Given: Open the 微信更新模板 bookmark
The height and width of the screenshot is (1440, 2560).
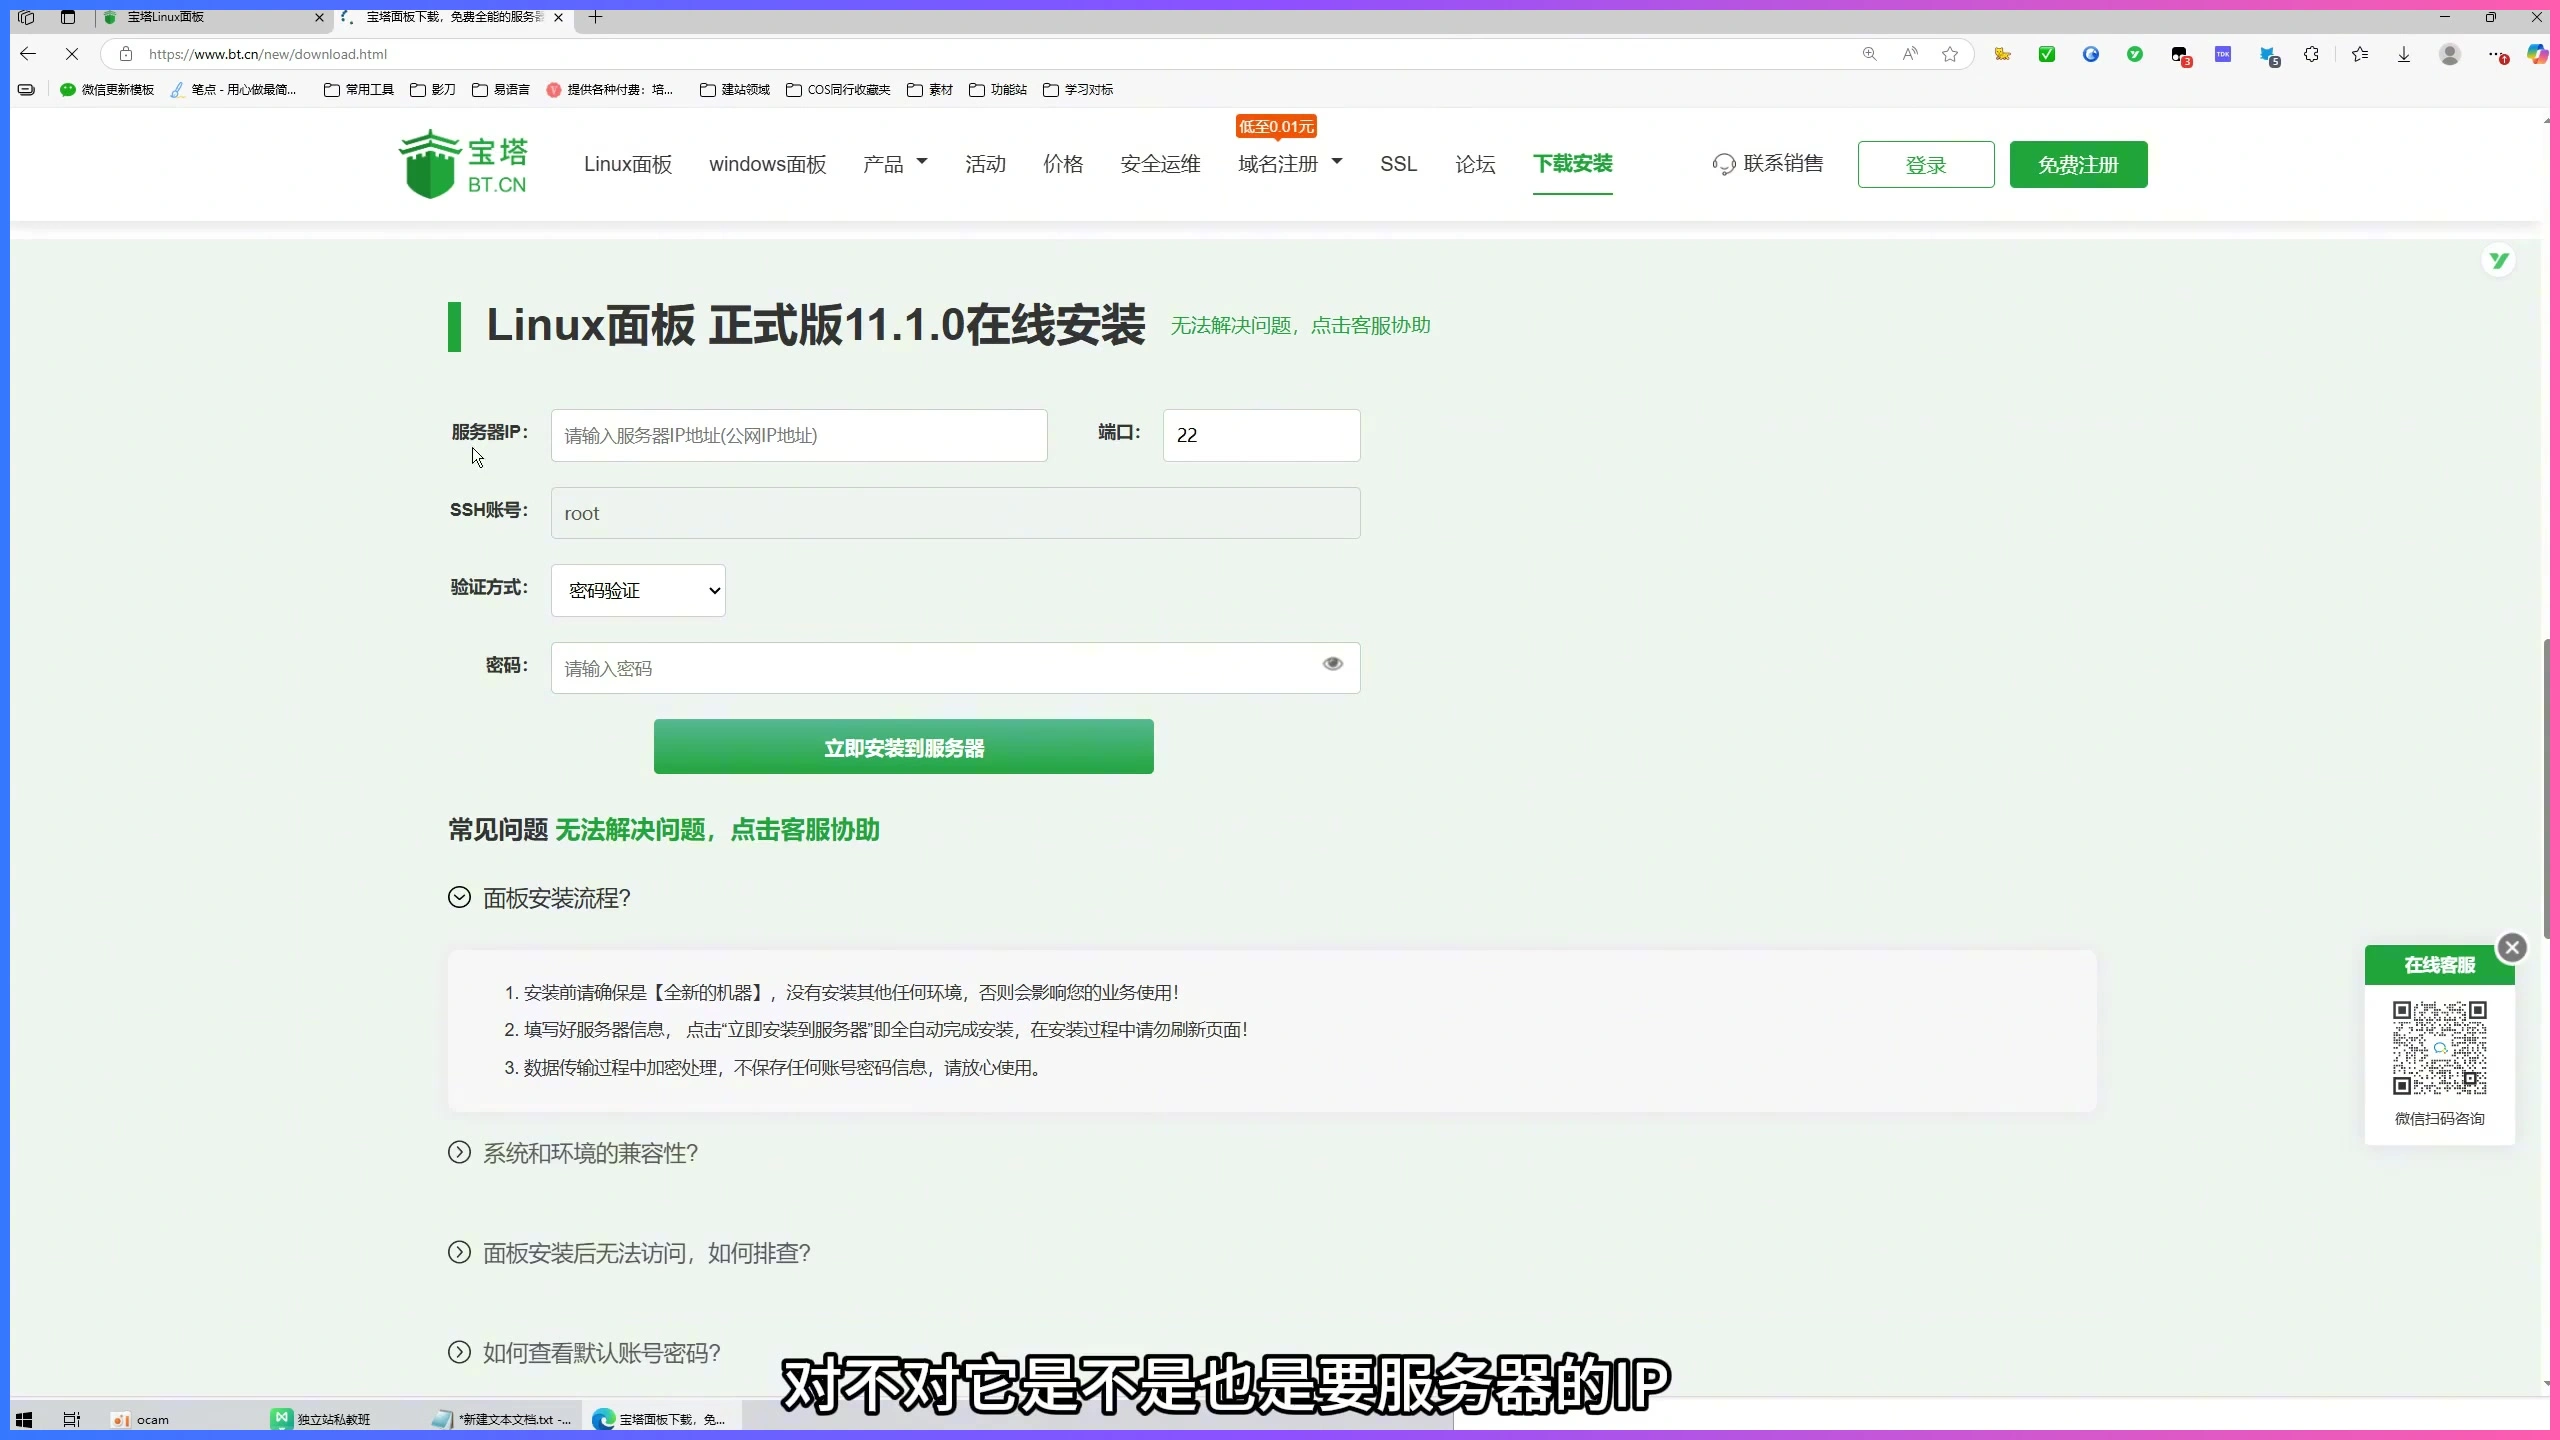Looking at the screenshot, I should click(107, 90).
